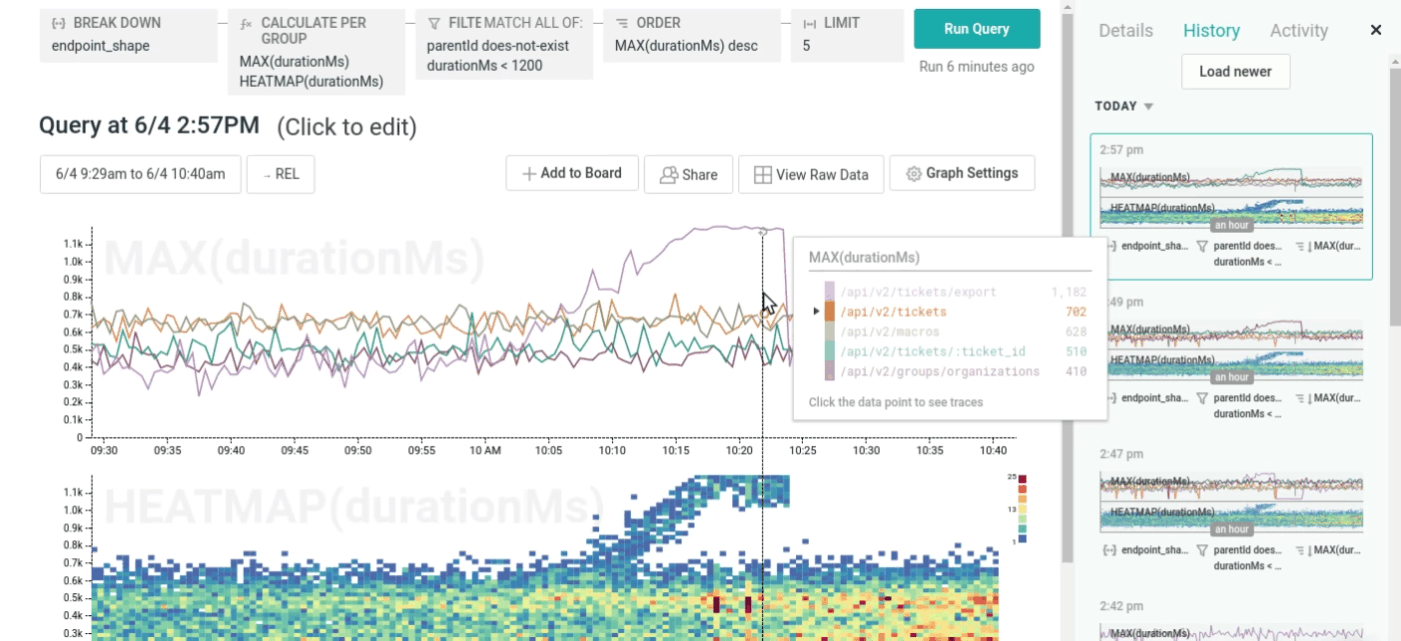Click the Run Query button
The width and height of the screenshot is (1401, 641).
(976, 28)
